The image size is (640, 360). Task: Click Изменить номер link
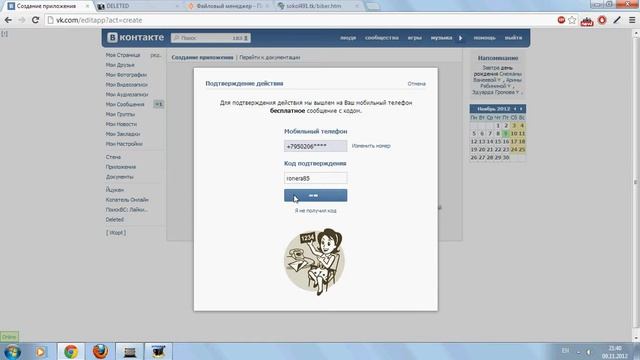coord(371,146)
